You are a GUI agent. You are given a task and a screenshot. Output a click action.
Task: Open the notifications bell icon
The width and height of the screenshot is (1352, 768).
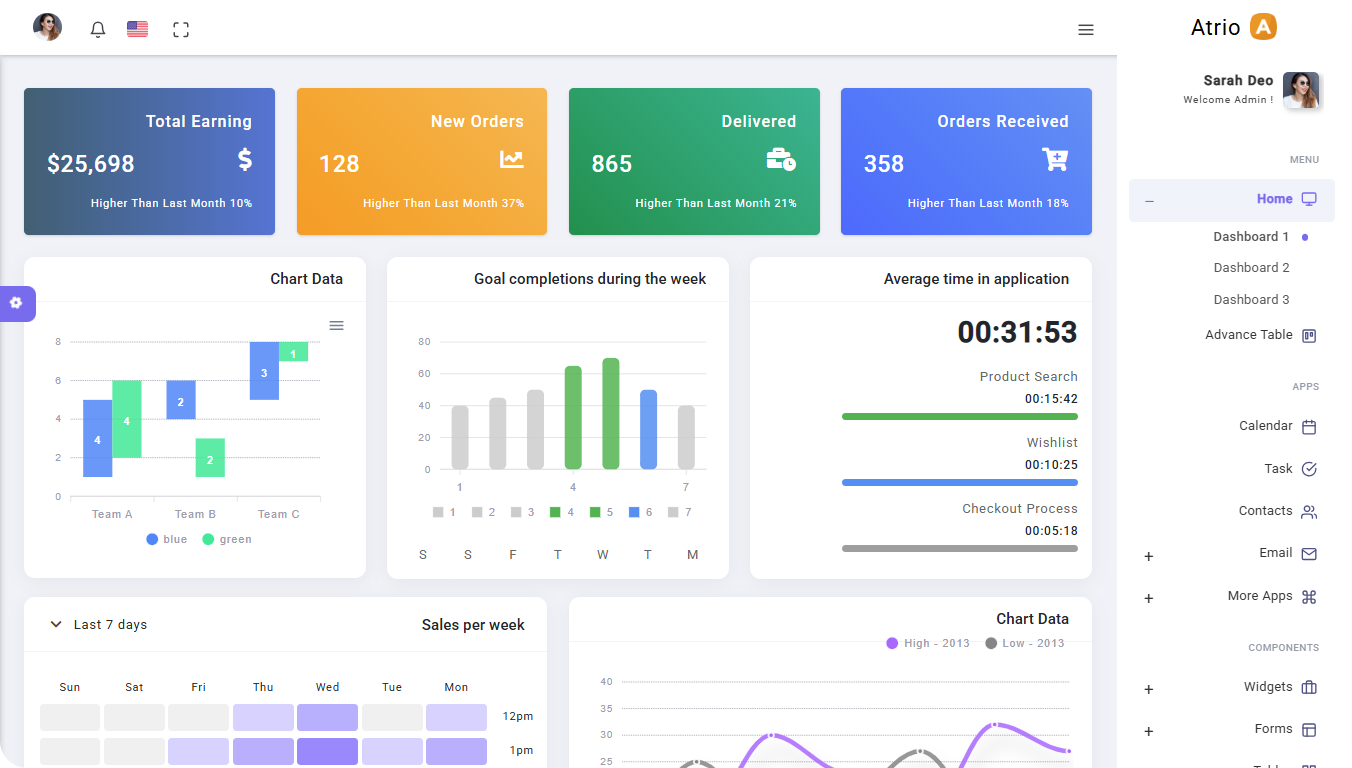pos(98,30)
